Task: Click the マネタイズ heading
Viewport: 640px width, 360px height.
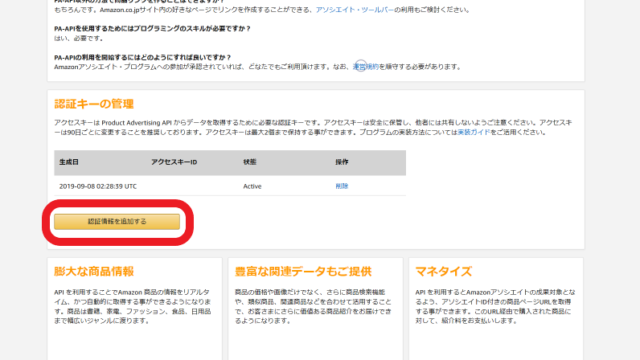Action: 444,271
